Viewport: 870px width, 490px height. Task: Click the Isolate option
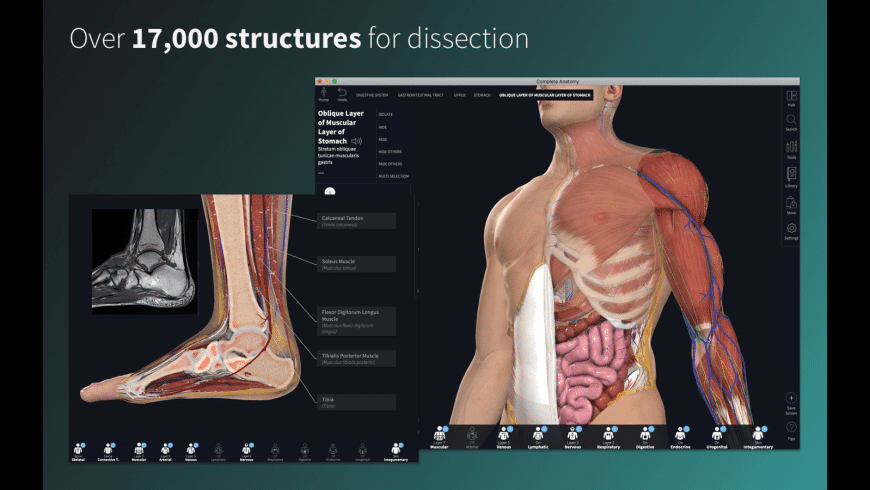386,114
